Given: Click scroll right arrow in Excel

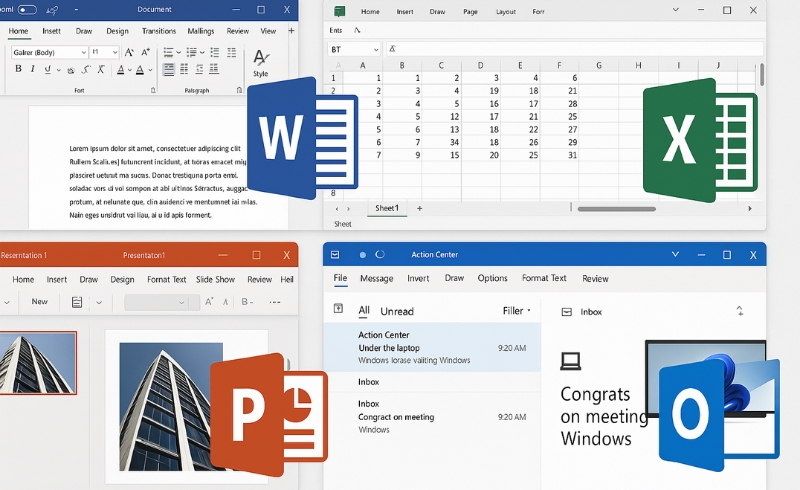Looking at the screenshot, I should 750,208.
